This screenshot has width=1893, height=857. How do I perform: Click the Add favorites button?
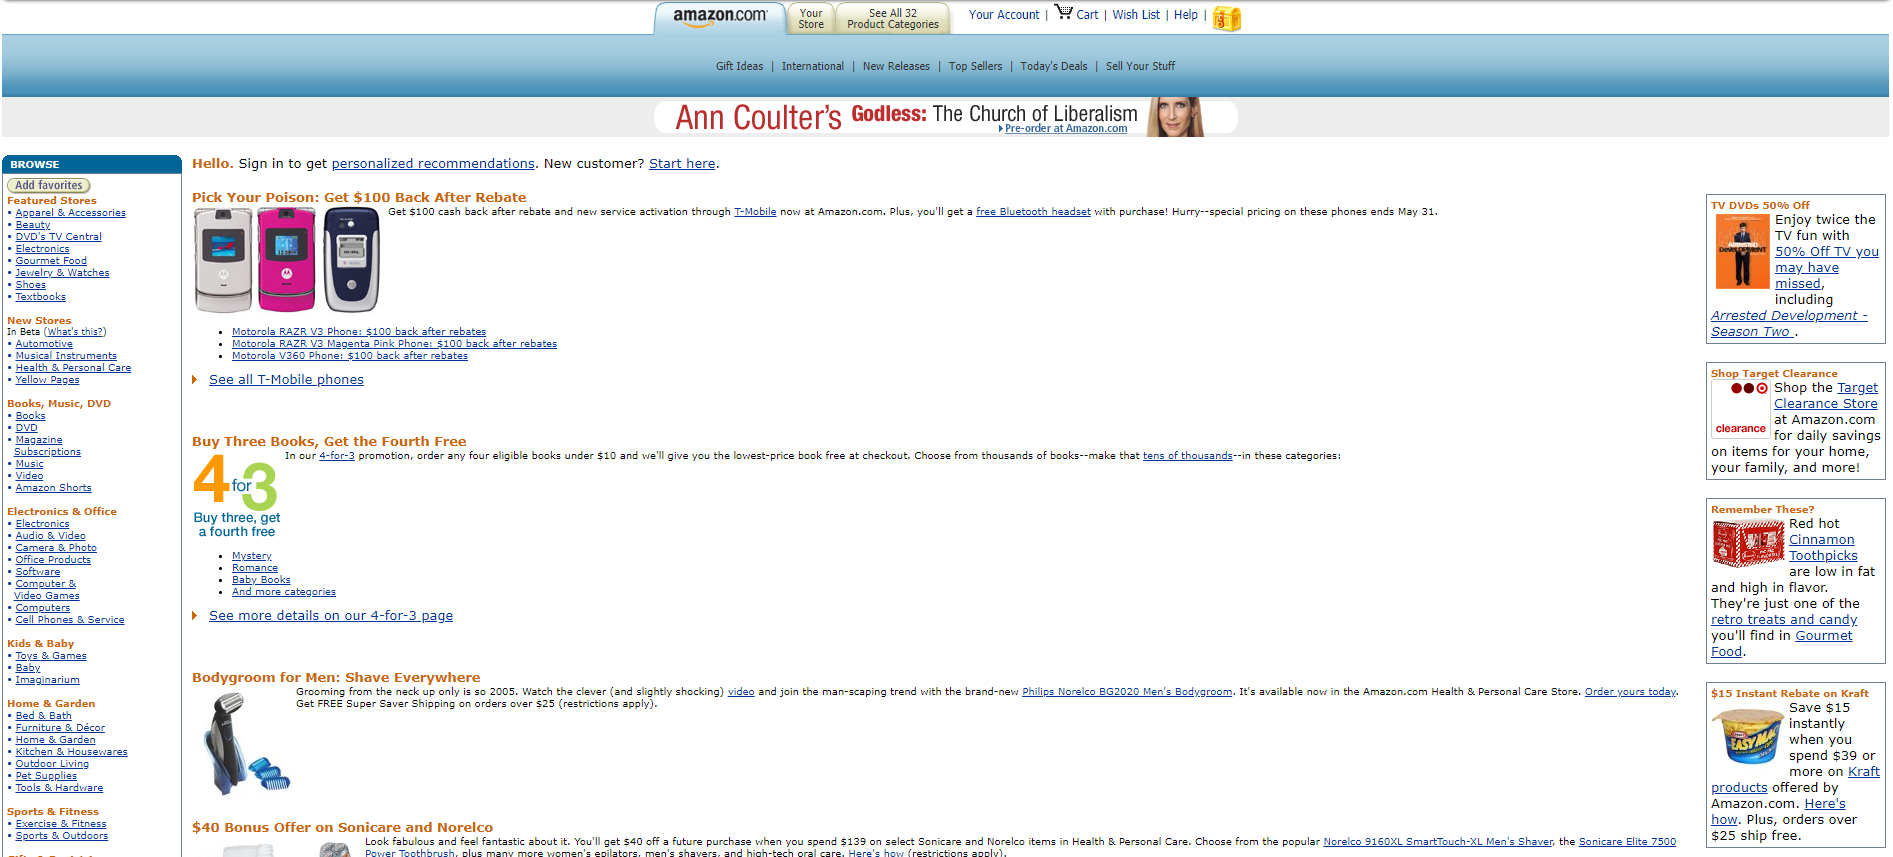pos(48,185)
